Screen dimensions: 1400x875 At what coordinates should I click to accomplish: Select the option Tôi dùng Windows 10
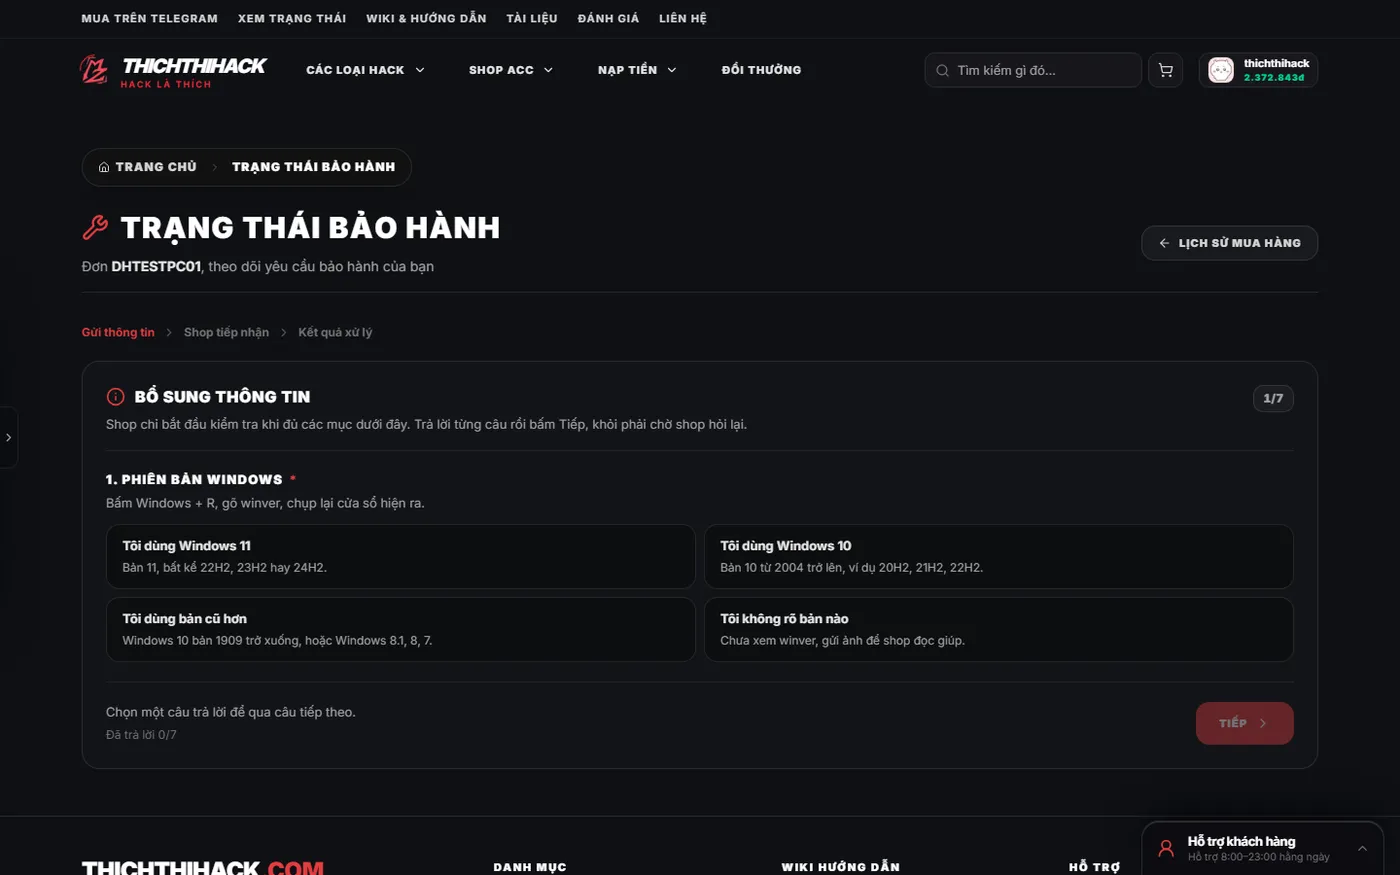point(999,556)
